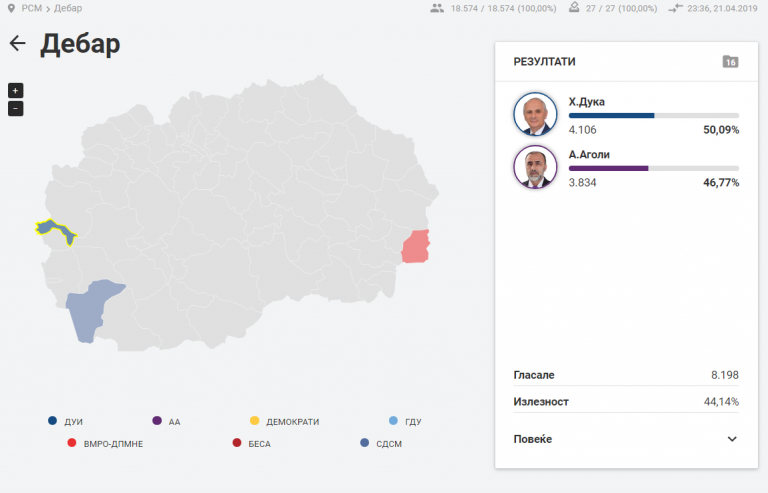Click the location pin icon in the breadcrumb

[x=11, y=8]
